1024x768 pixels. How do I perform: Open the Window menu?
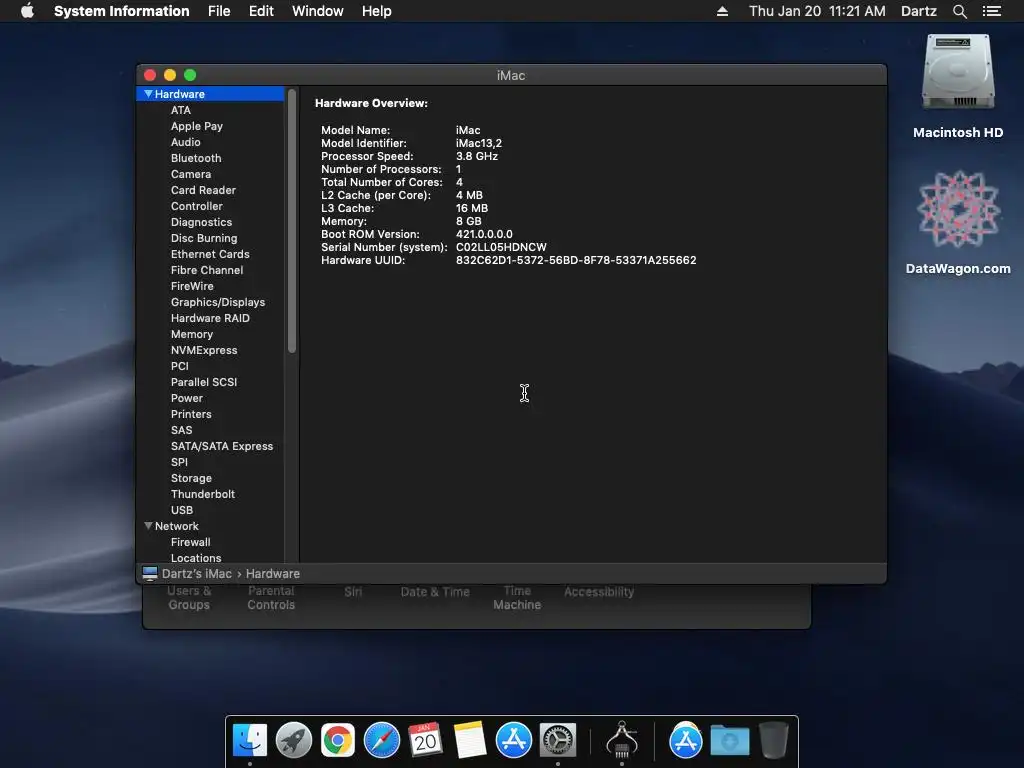pos(317,11)
